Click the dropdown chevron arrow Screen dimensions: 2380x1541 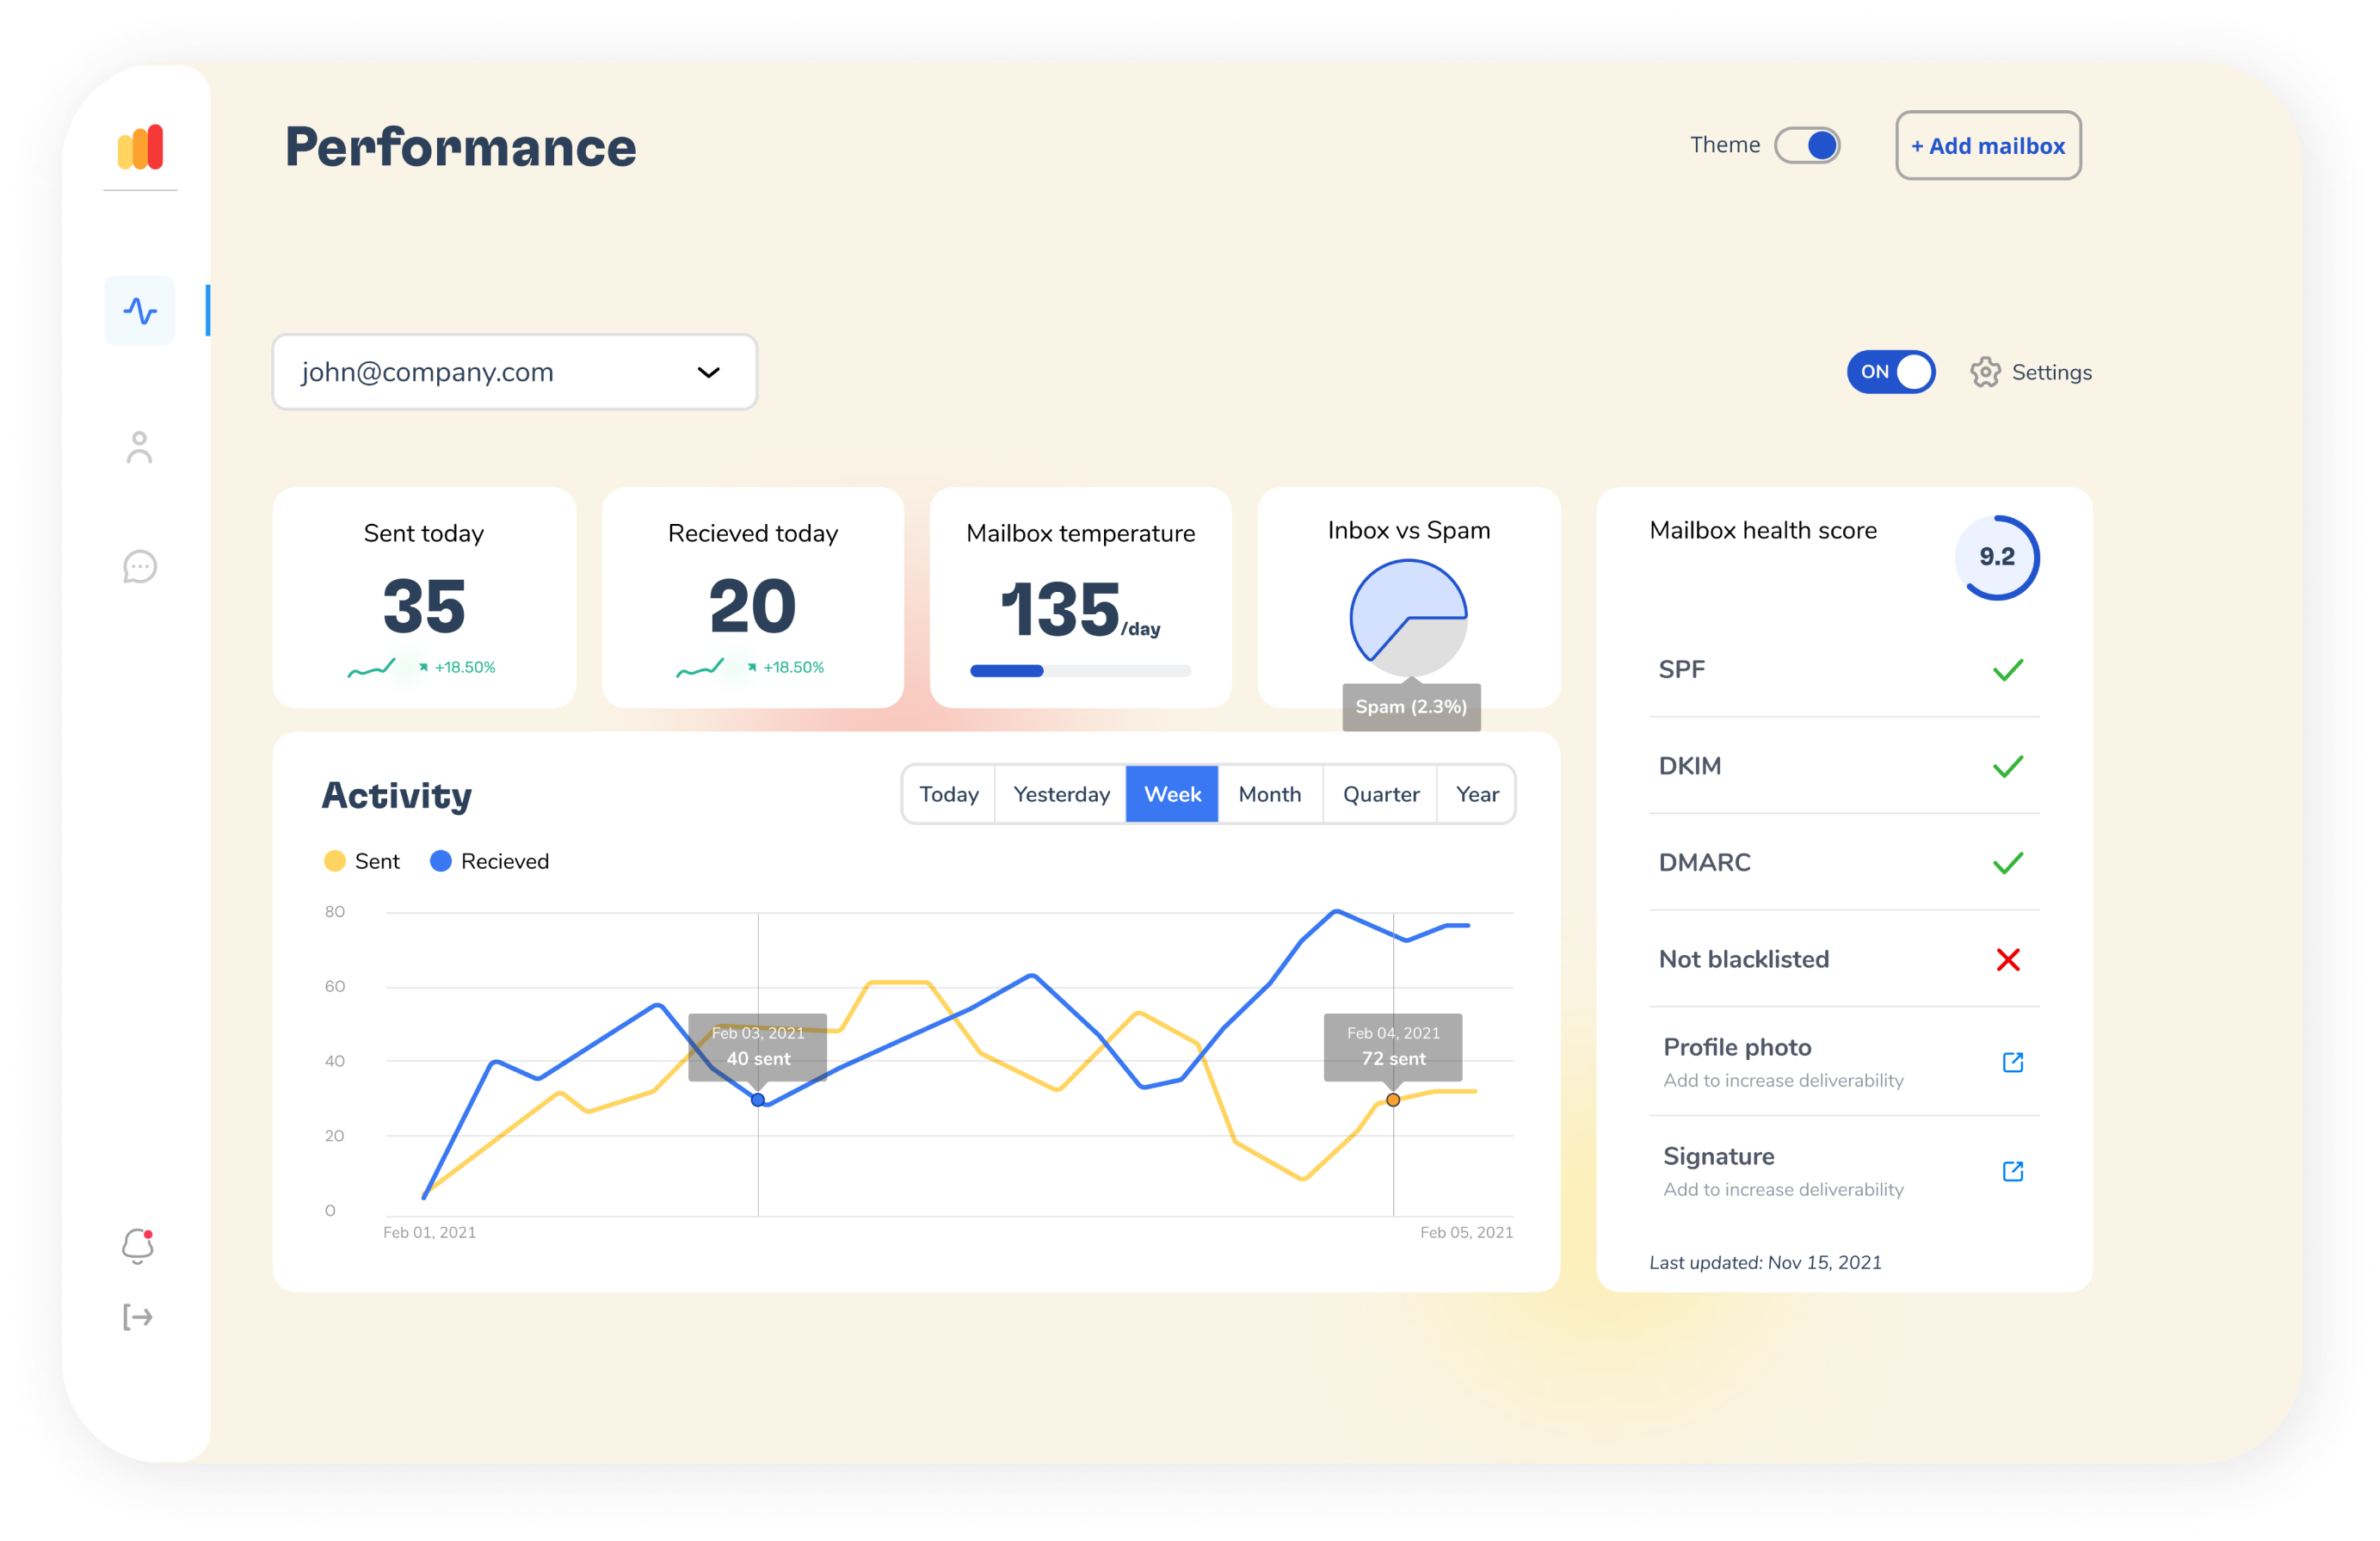click(708, 372)
